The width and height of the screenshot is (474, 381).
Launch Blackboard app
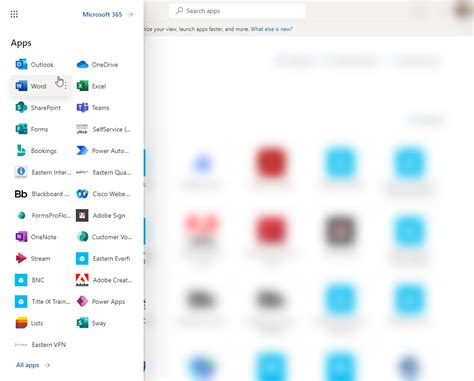click(42, 194)
